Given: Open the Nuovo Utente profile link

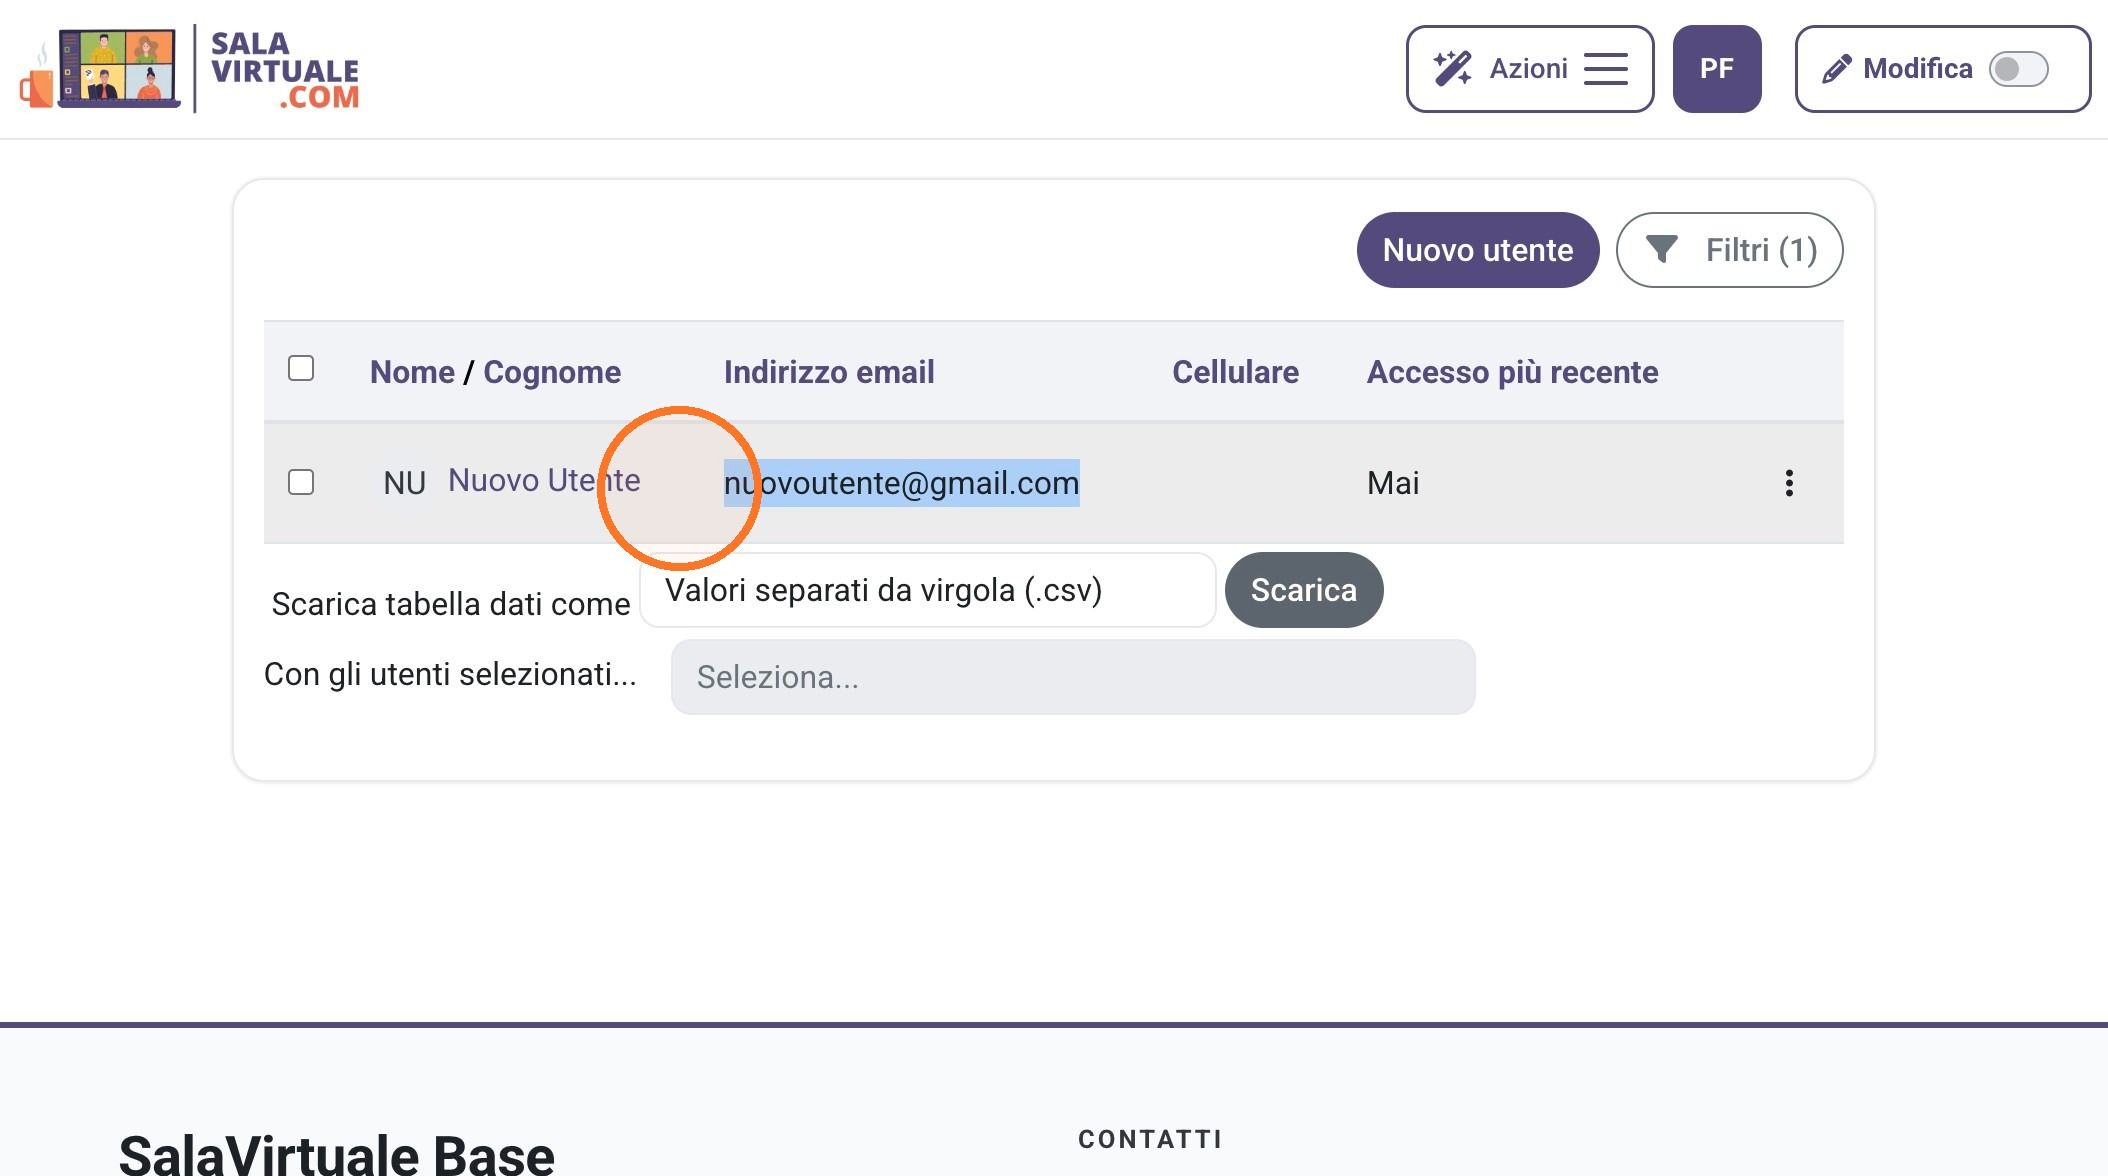Looking at the screenshot, I should pyautogui.click(x=544, y=480).
